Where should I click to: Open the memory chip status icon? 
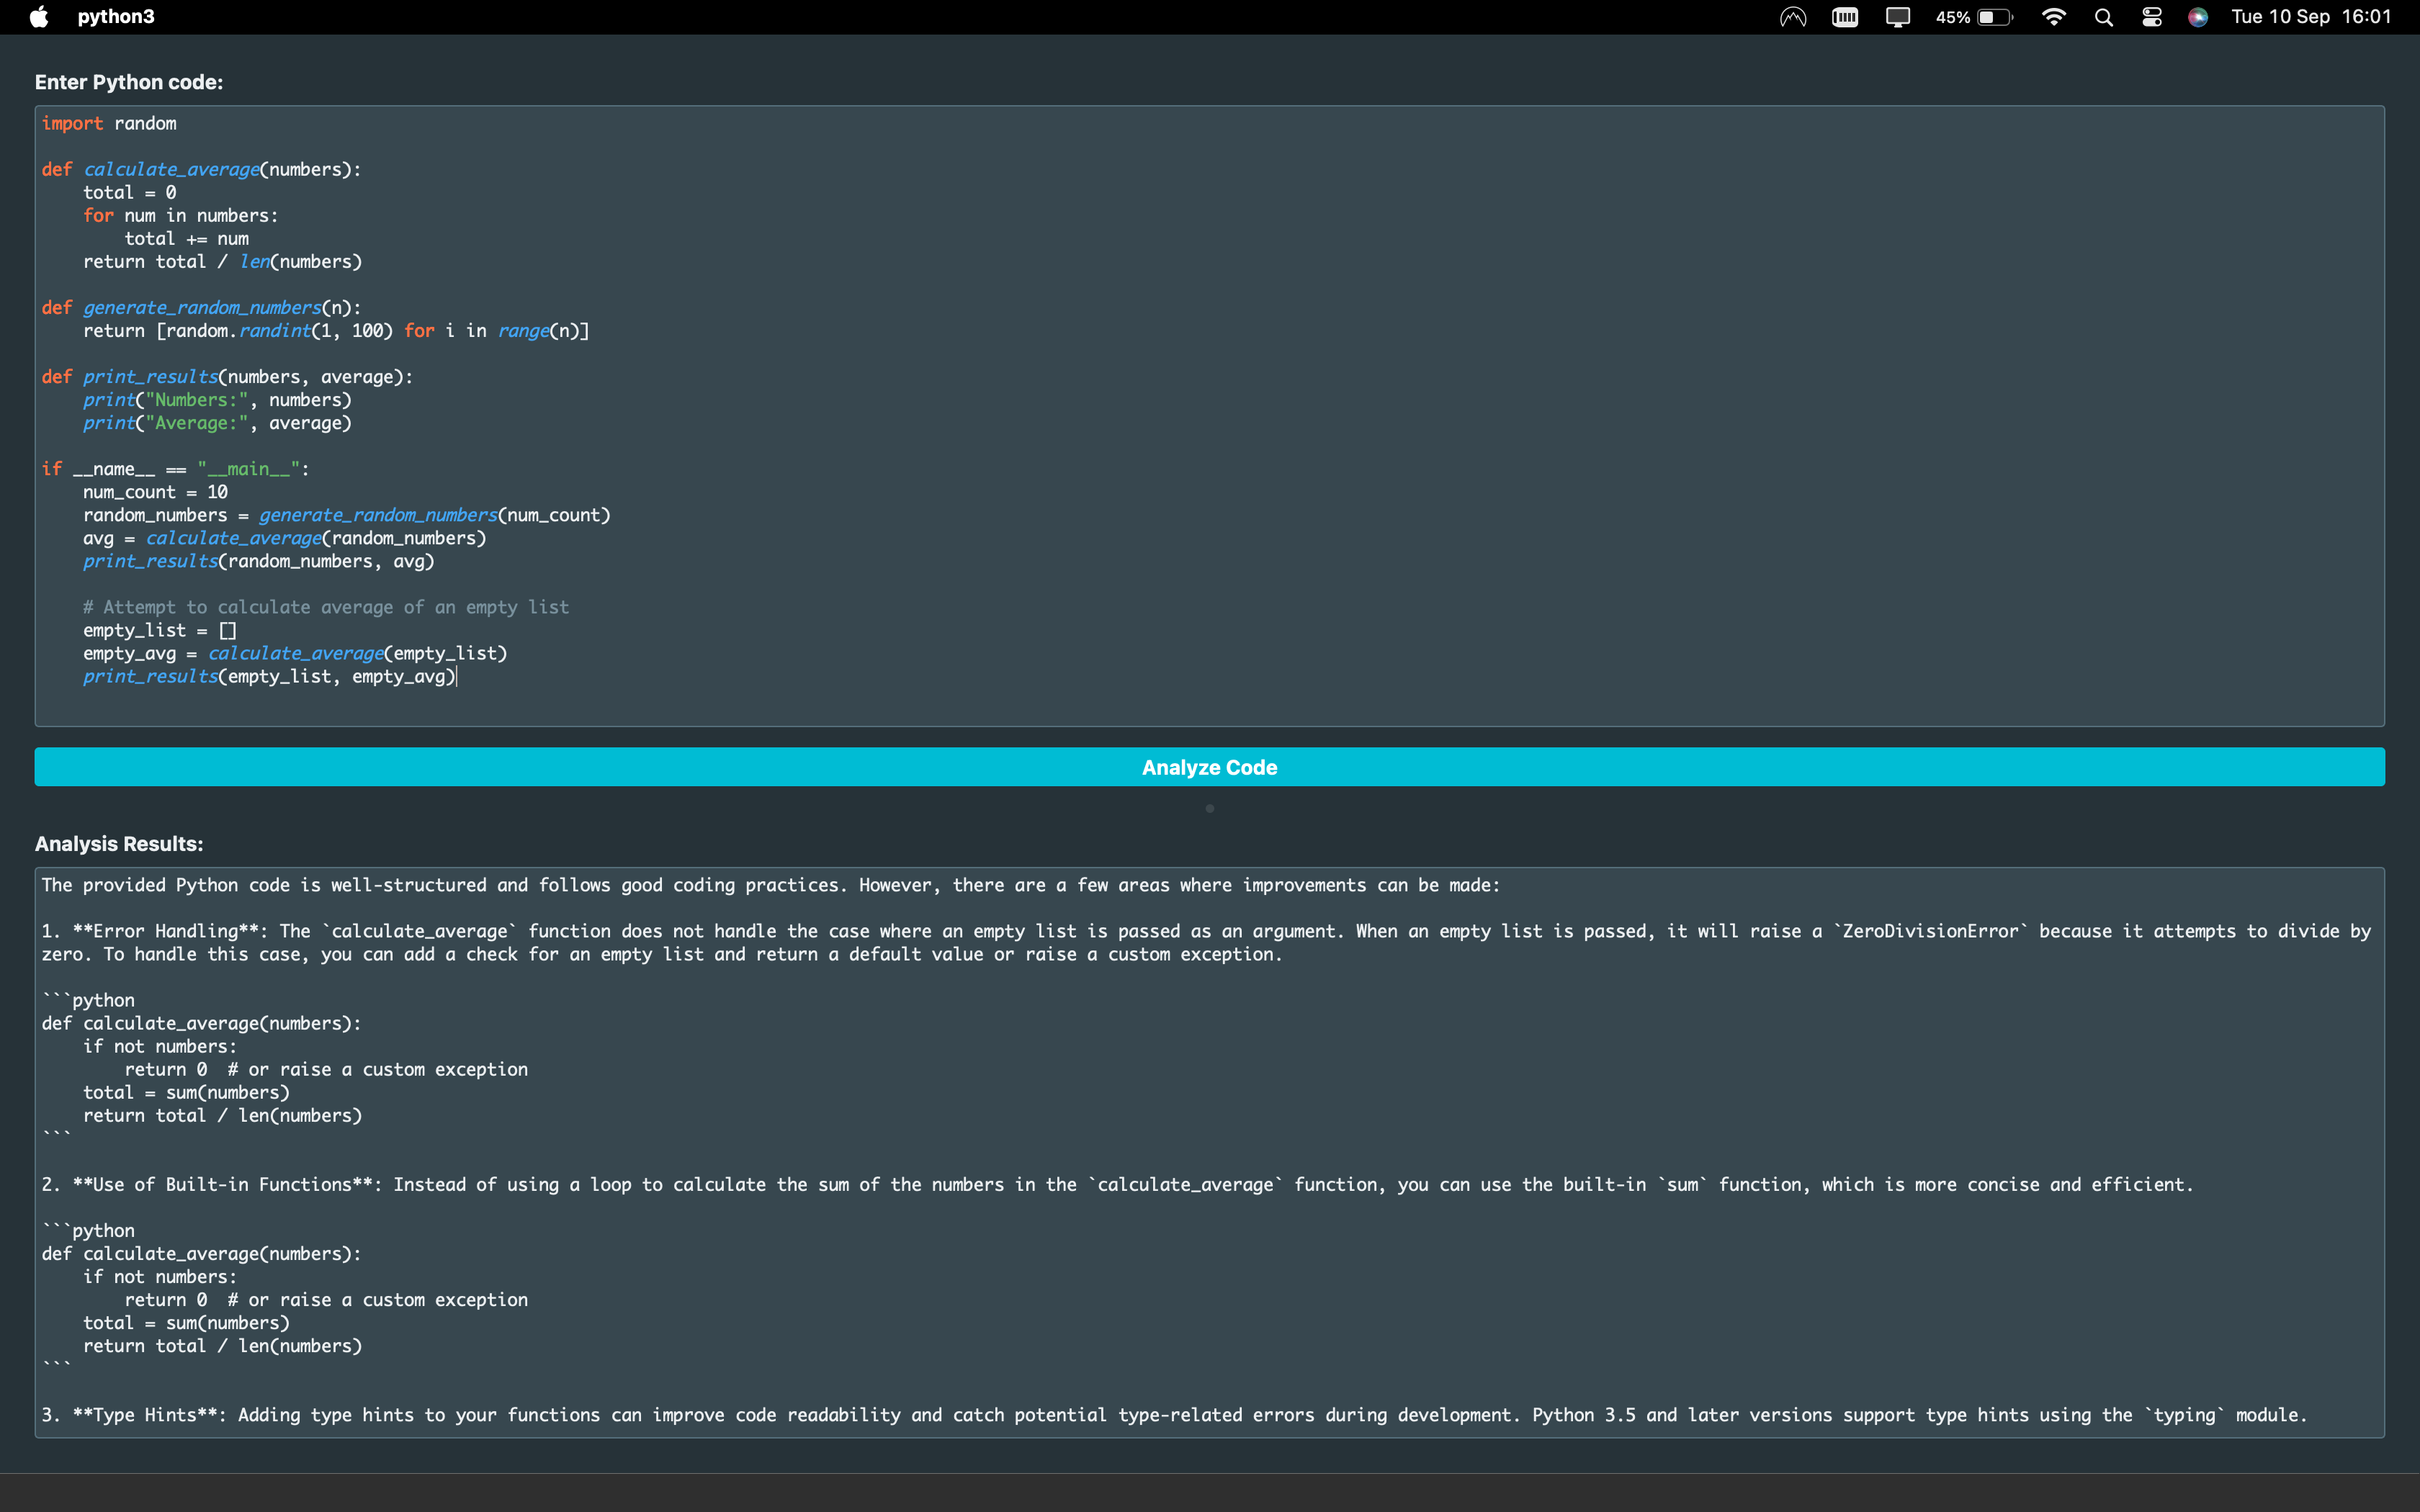pos(1844,17)
